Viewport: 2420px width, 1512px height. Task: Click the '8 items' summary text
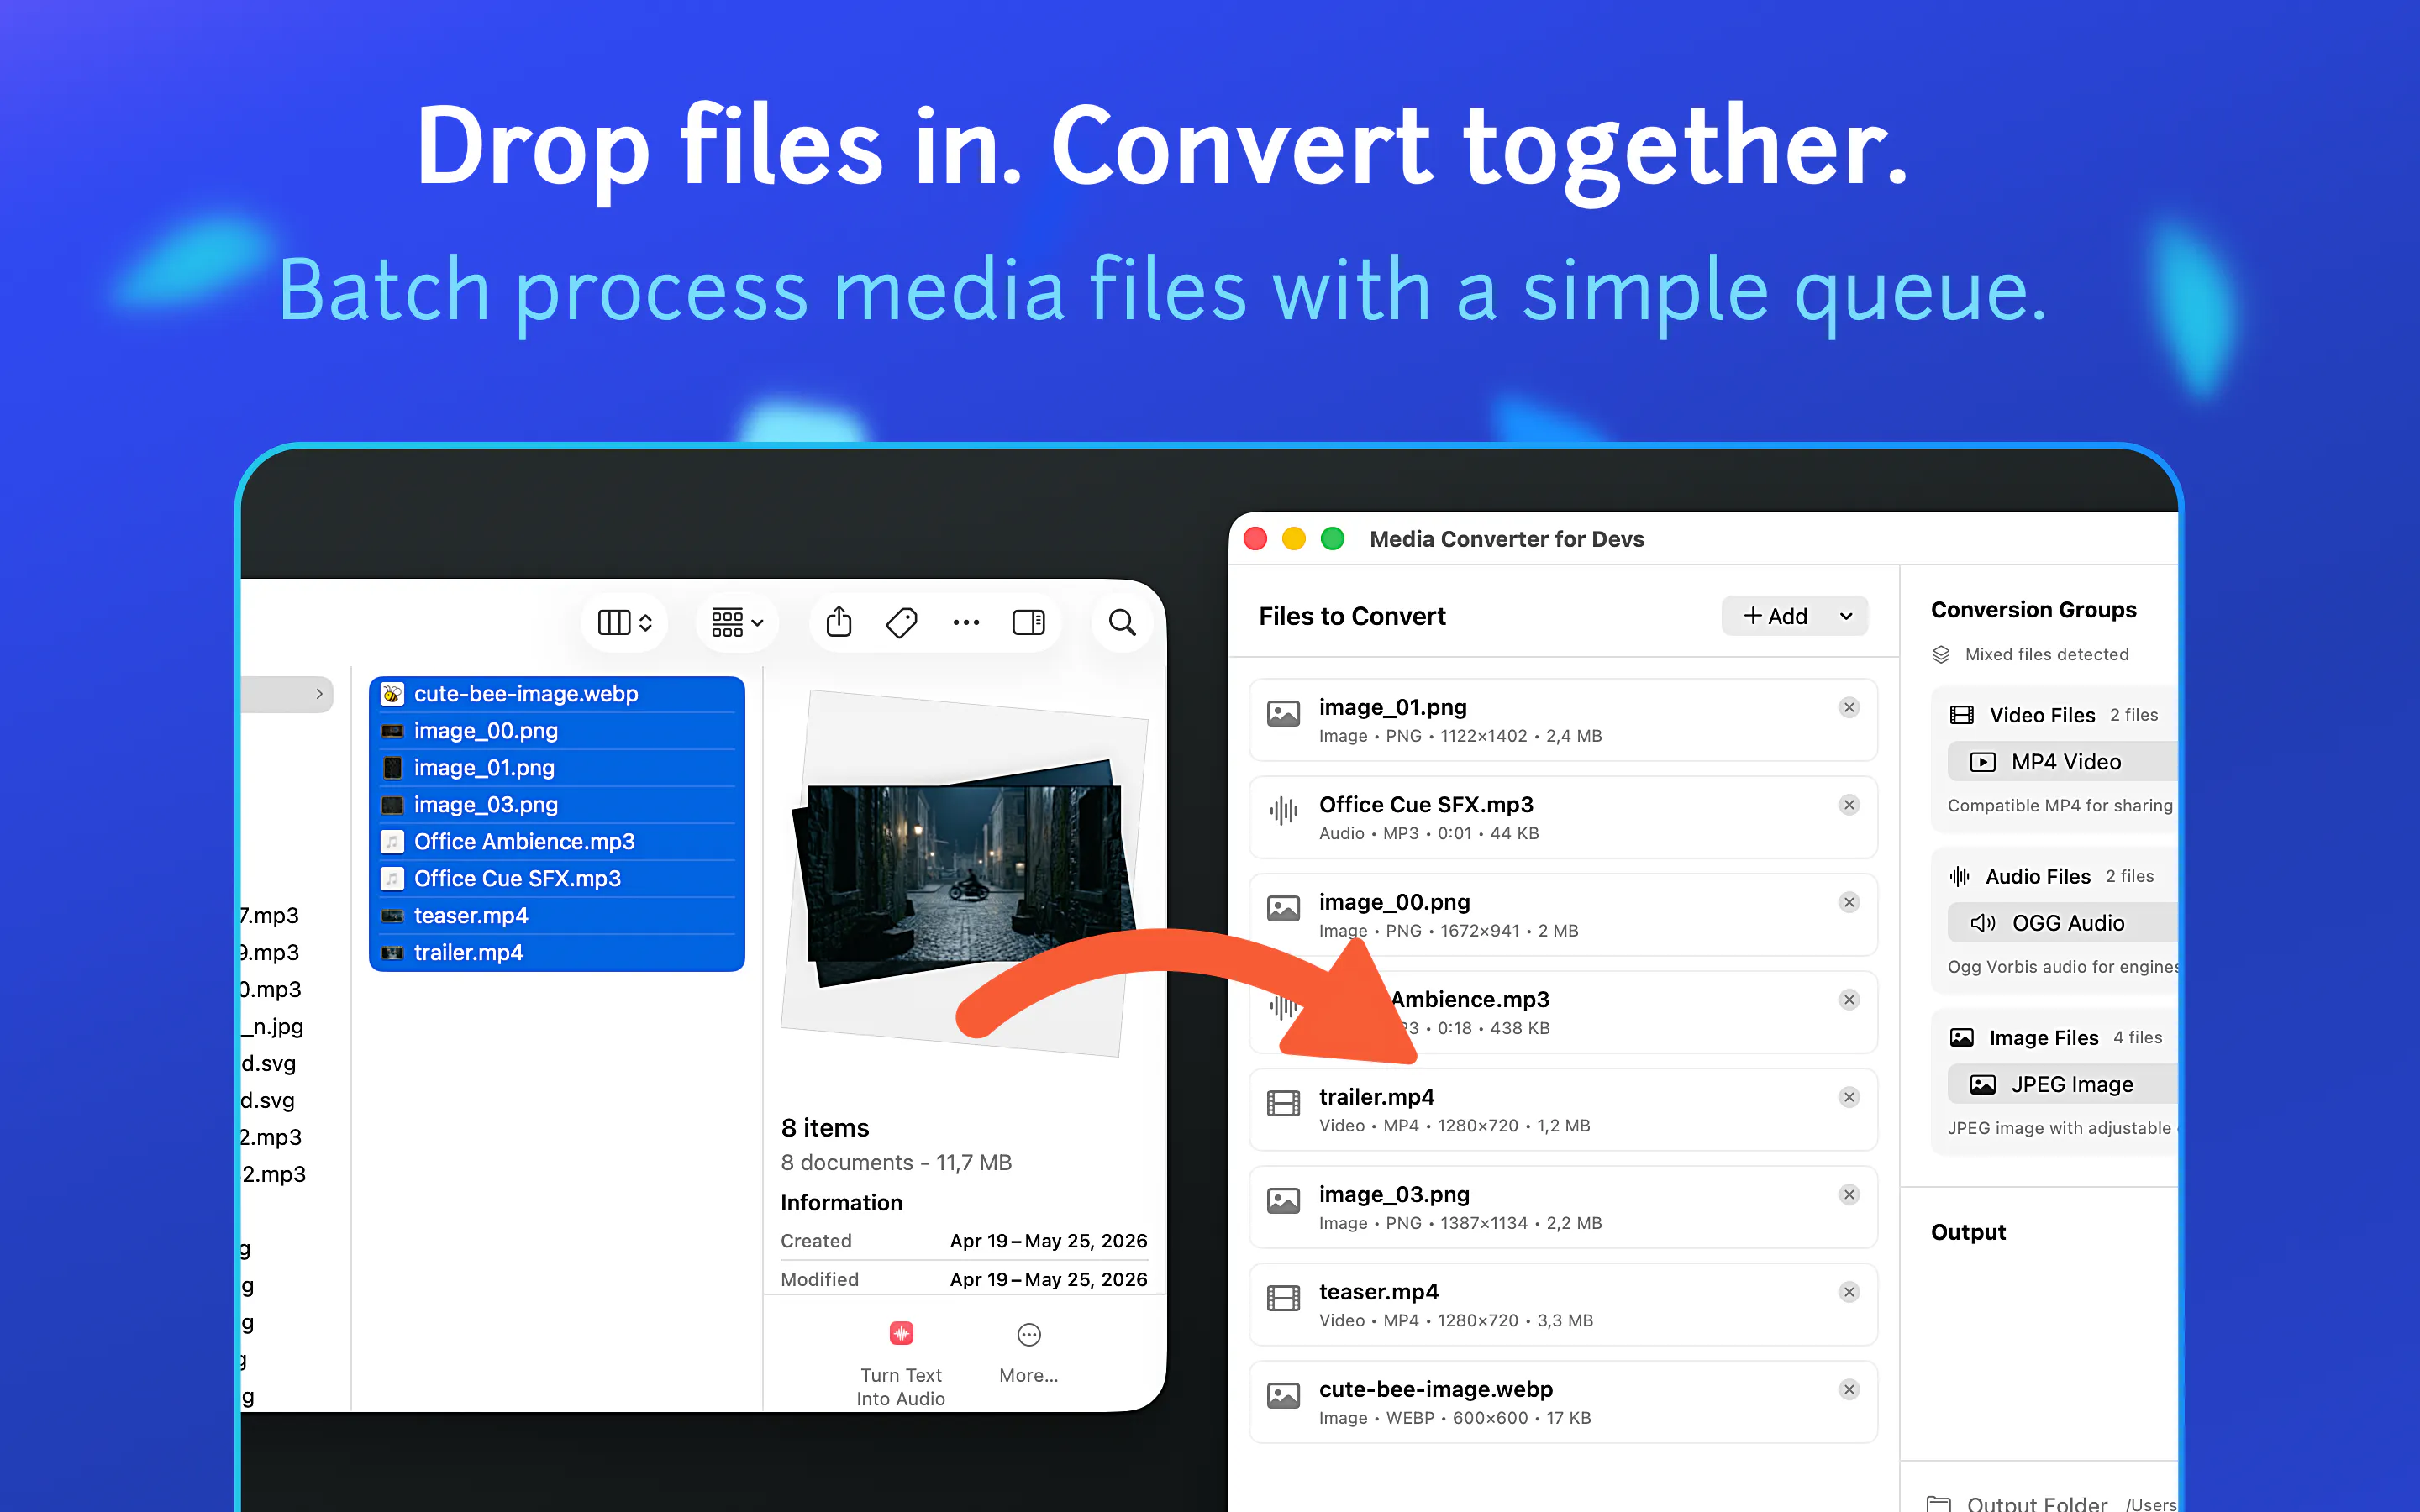click(x=825, y=1128)
